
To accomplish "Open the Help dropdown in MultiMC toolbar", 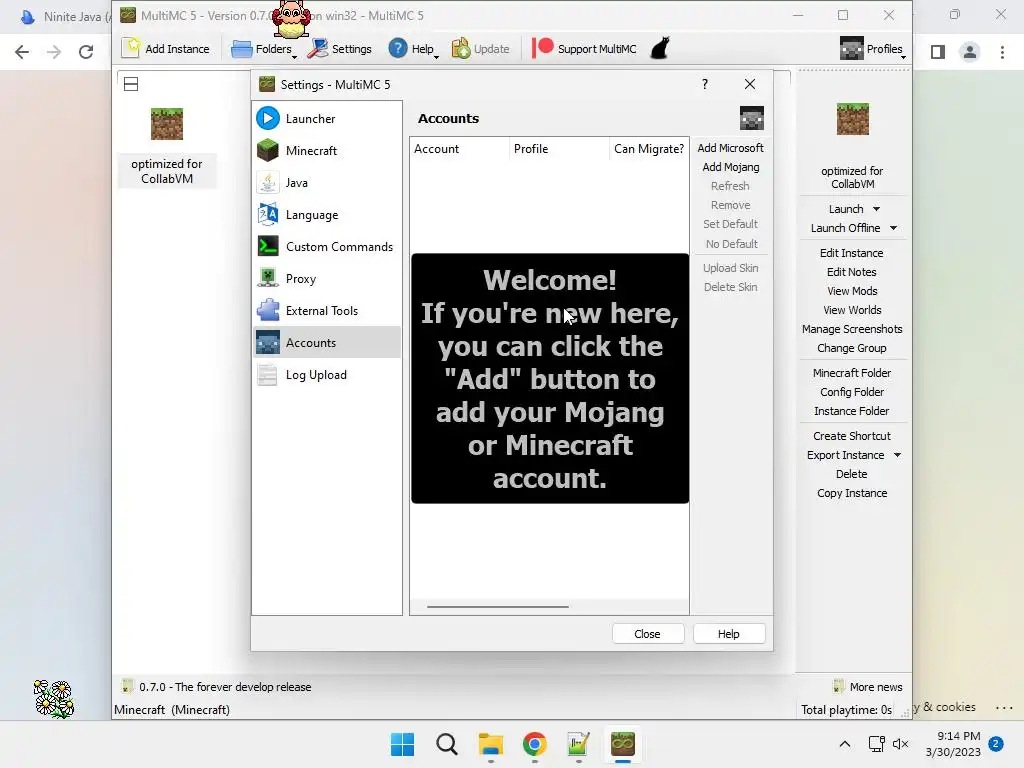I will (413, 49).
